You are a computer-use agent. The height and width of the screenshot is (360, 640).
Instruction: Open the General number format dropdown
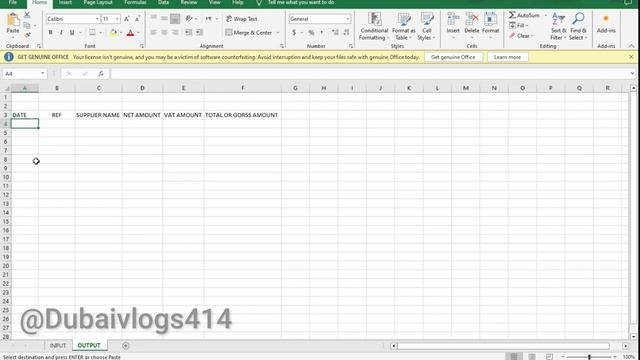coord(347,19)
